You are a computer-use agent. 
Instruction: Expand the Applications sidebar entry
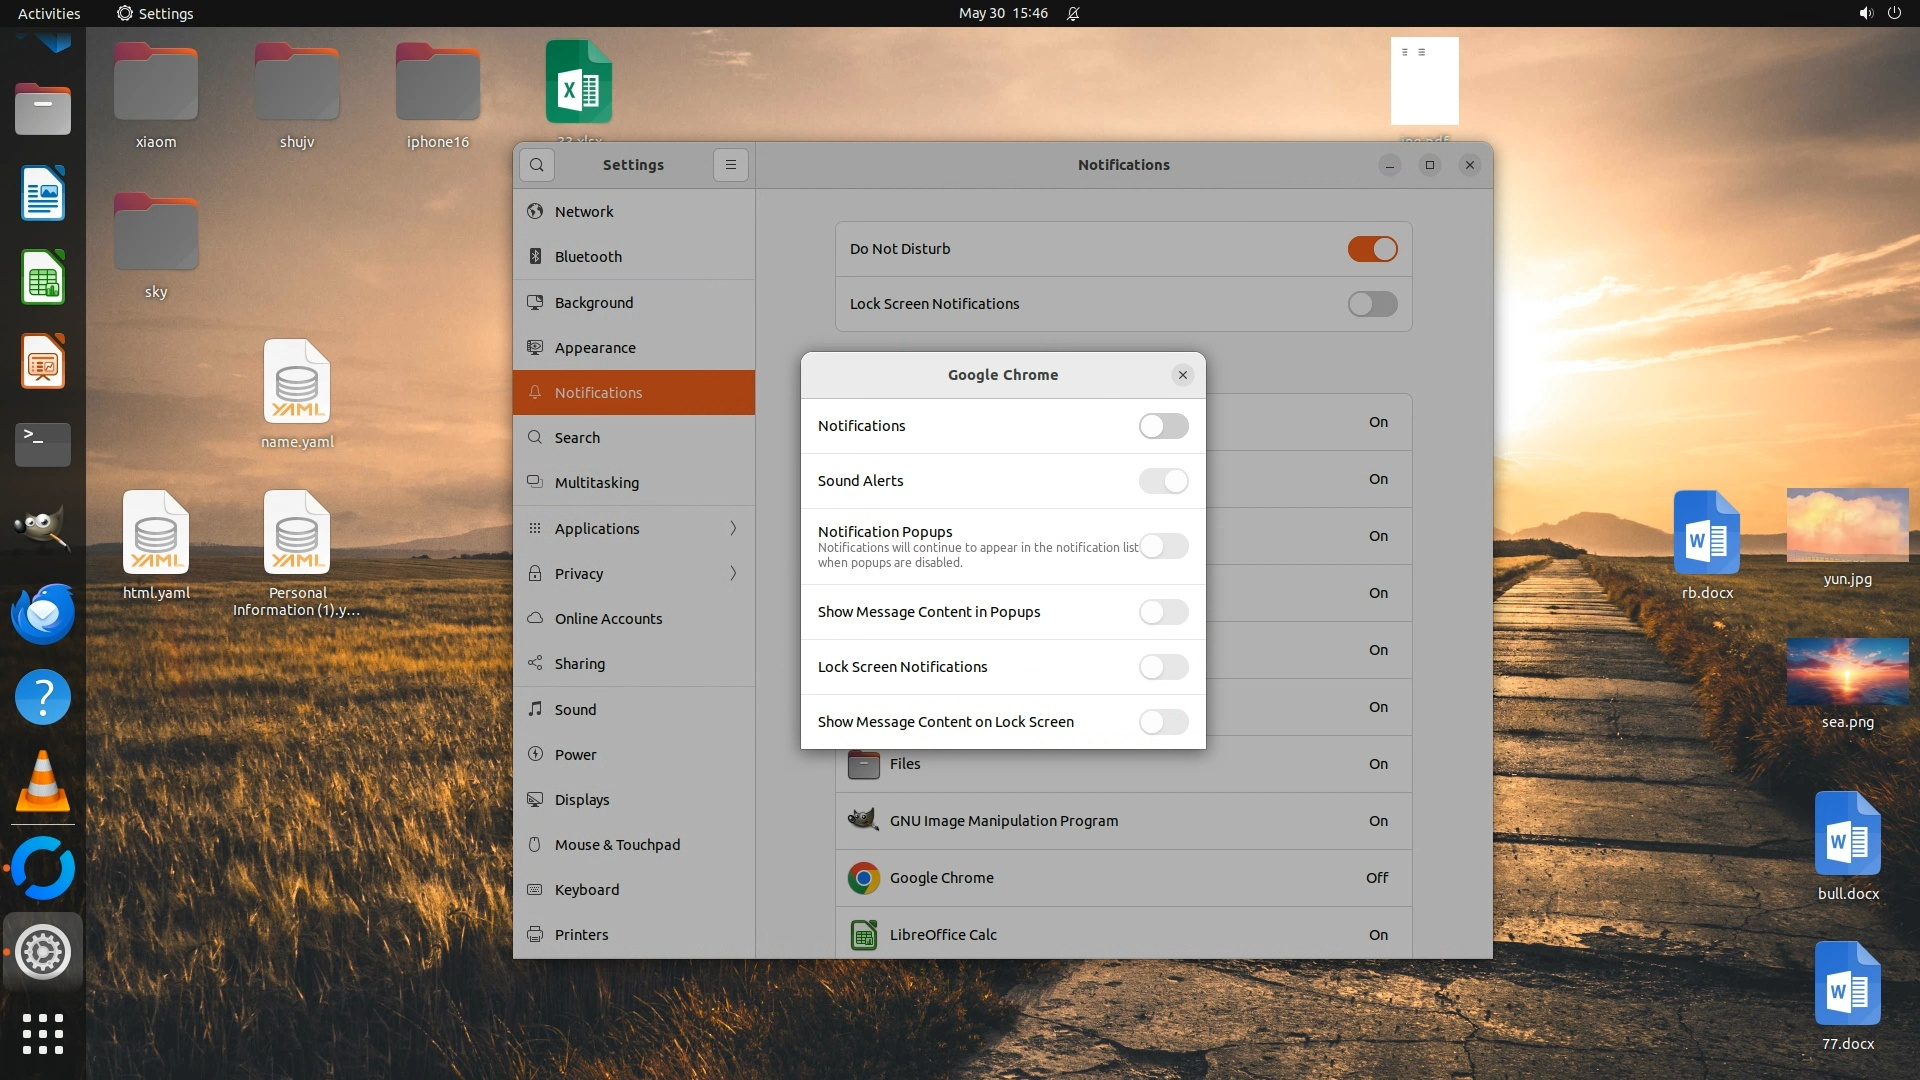(x=634, y=528)
